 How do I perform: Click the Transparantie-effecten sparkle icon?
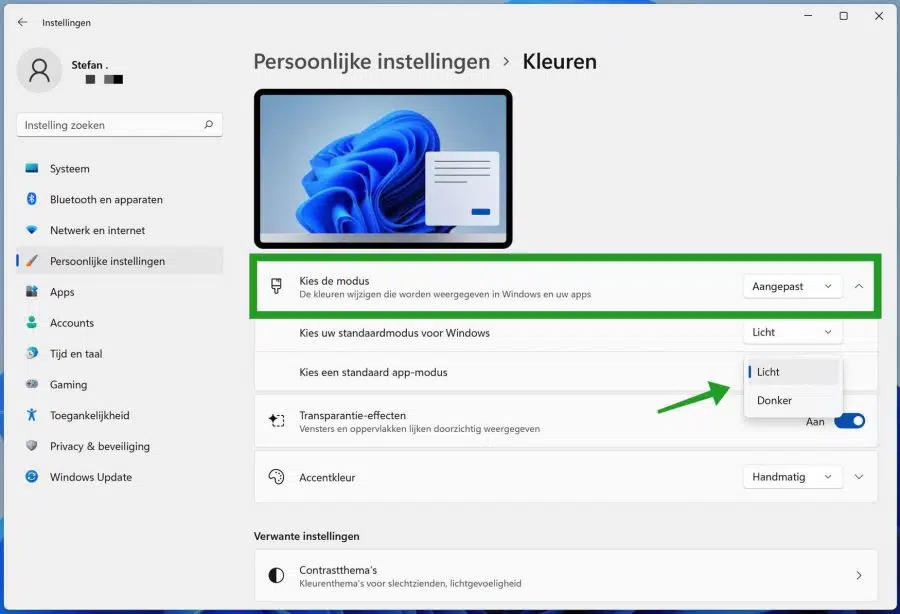pyautogui.click(x=277, y=421)
